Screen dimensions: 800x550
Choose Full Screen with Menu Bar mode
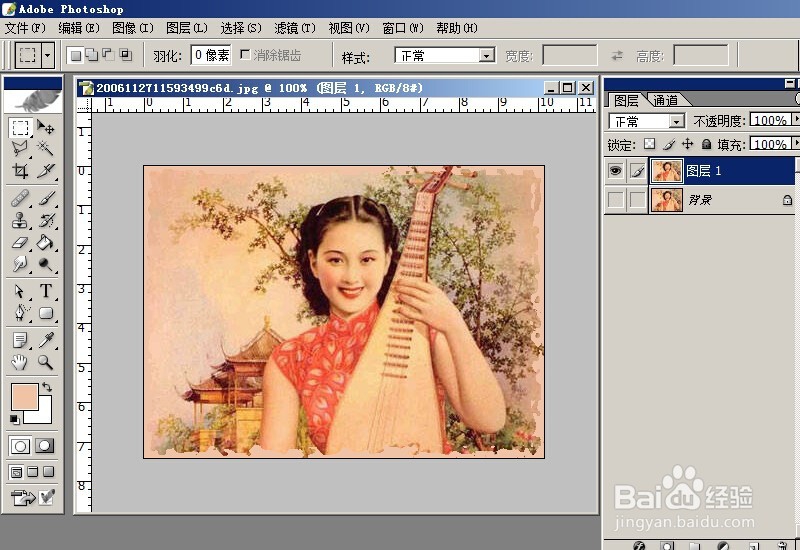click(33, 472)
